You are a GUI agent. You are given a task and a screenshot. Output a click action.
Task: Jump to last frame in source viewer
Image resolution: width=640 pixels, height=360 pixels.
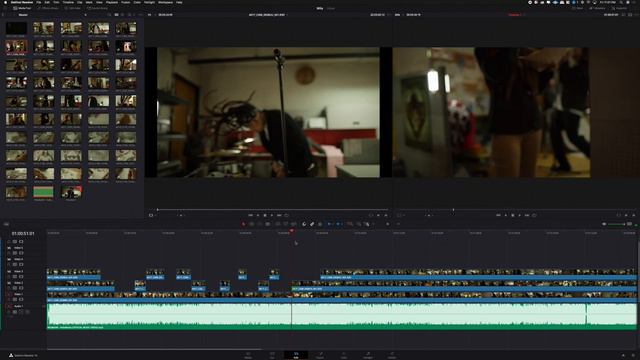279,215
